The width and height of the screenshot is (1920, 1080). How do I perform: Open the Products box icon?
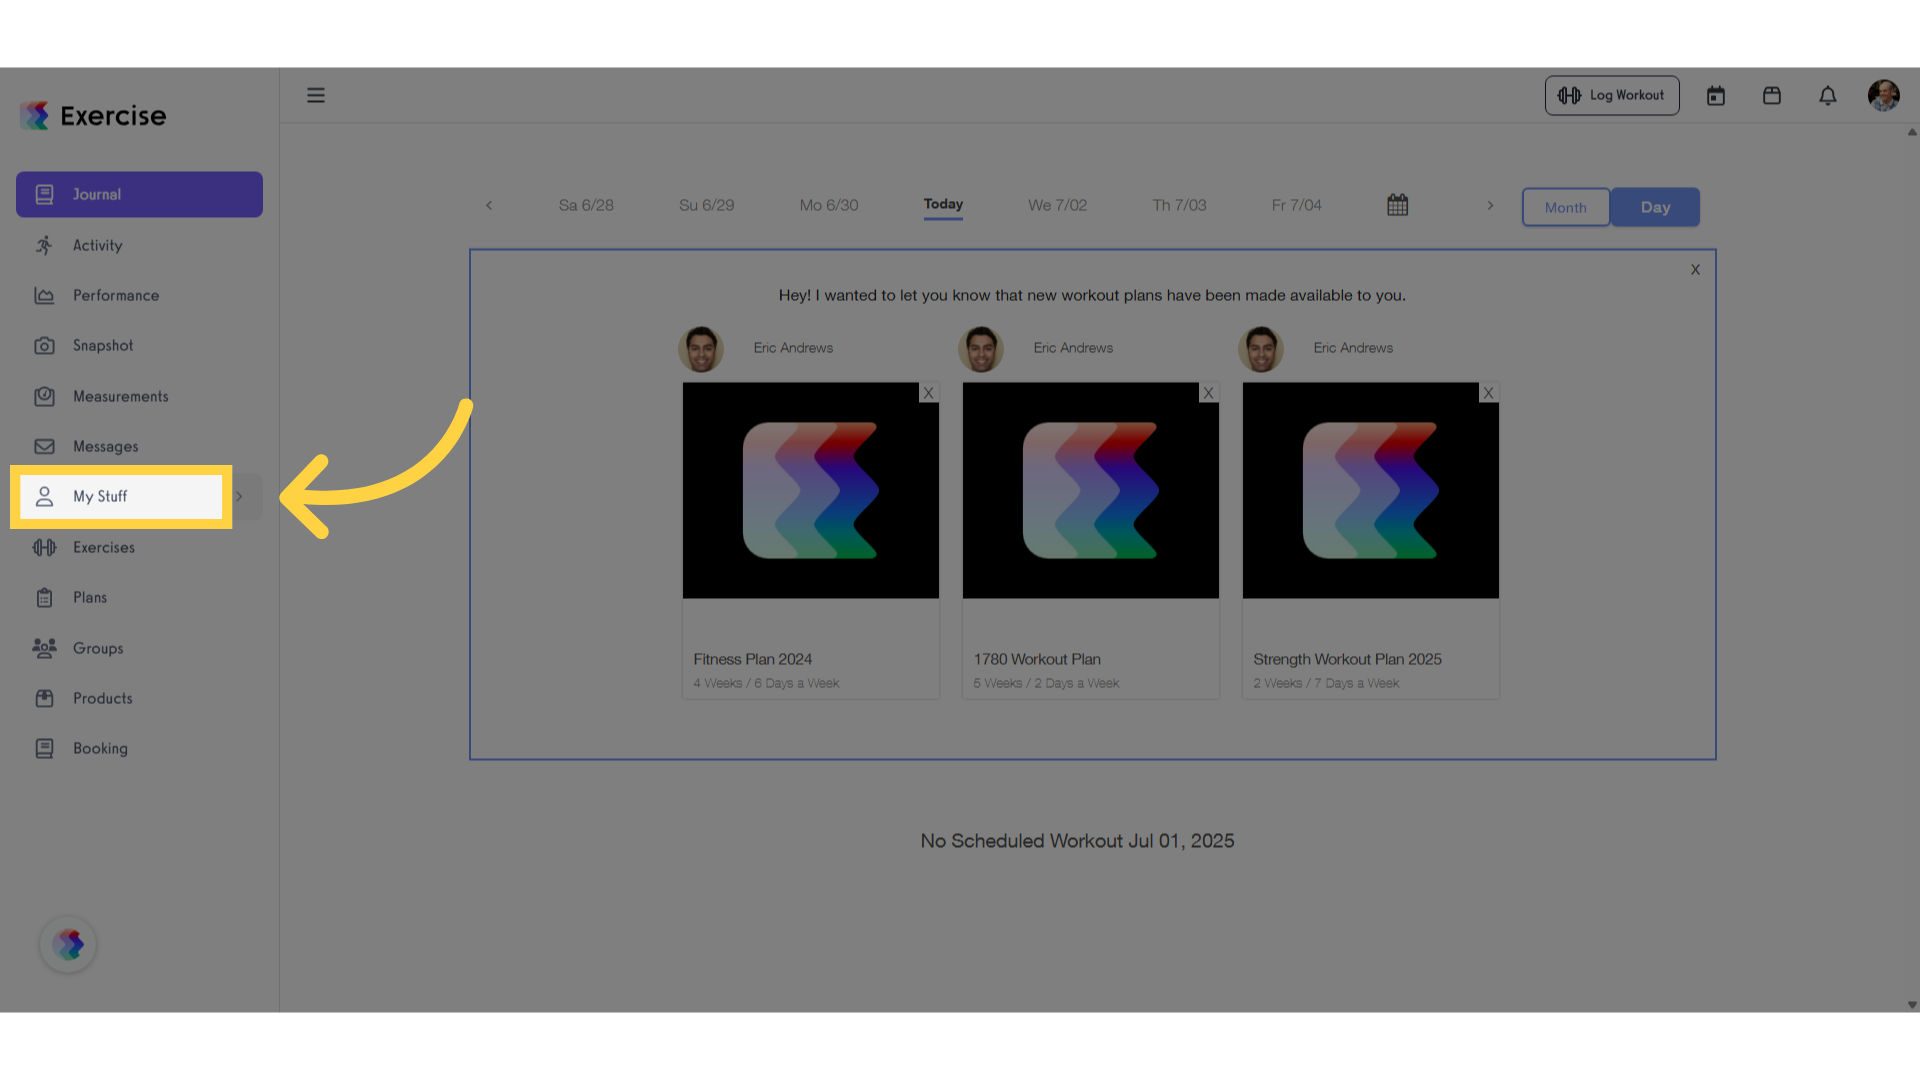click(x=44, y=698)
